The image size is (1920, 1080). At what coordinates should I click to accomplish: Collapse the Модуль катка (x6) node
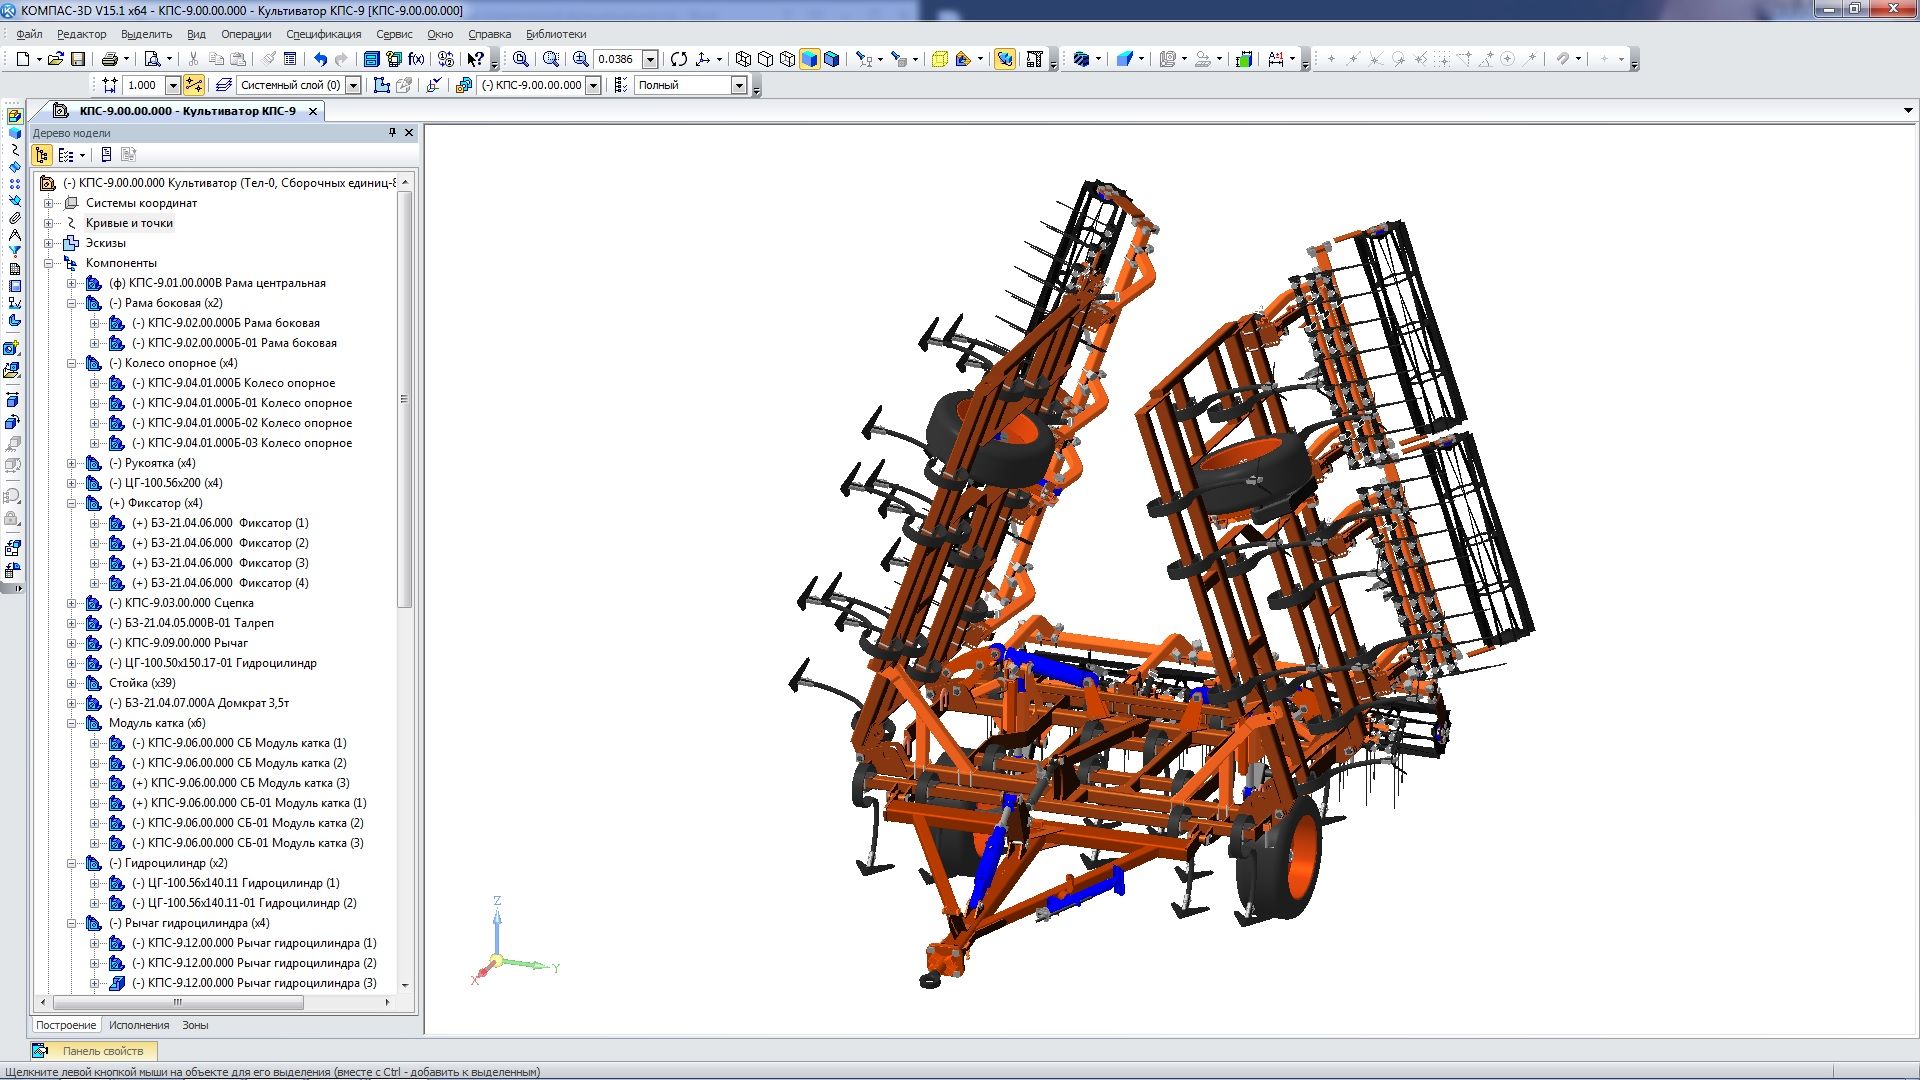(x=72, y=723)
